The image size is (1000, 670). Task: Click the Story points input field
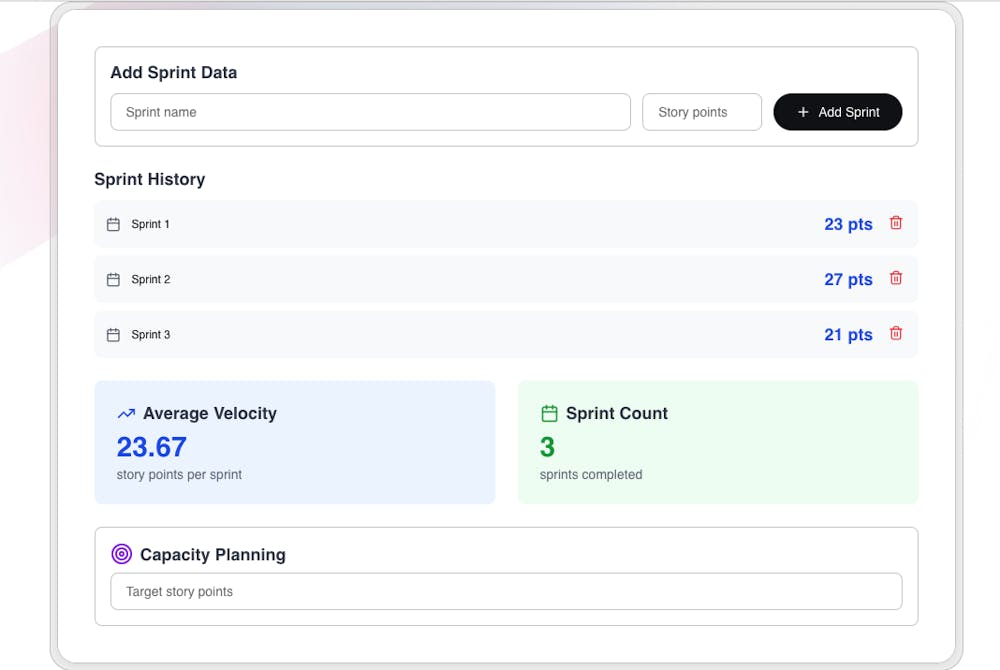pyautogui.click(x=701, y=112)
